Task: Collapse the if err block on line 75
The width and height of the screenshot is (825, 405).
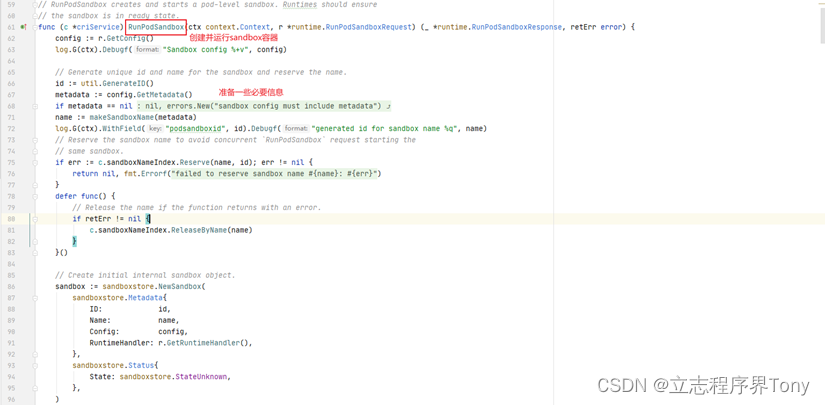Action: point(35,163)
